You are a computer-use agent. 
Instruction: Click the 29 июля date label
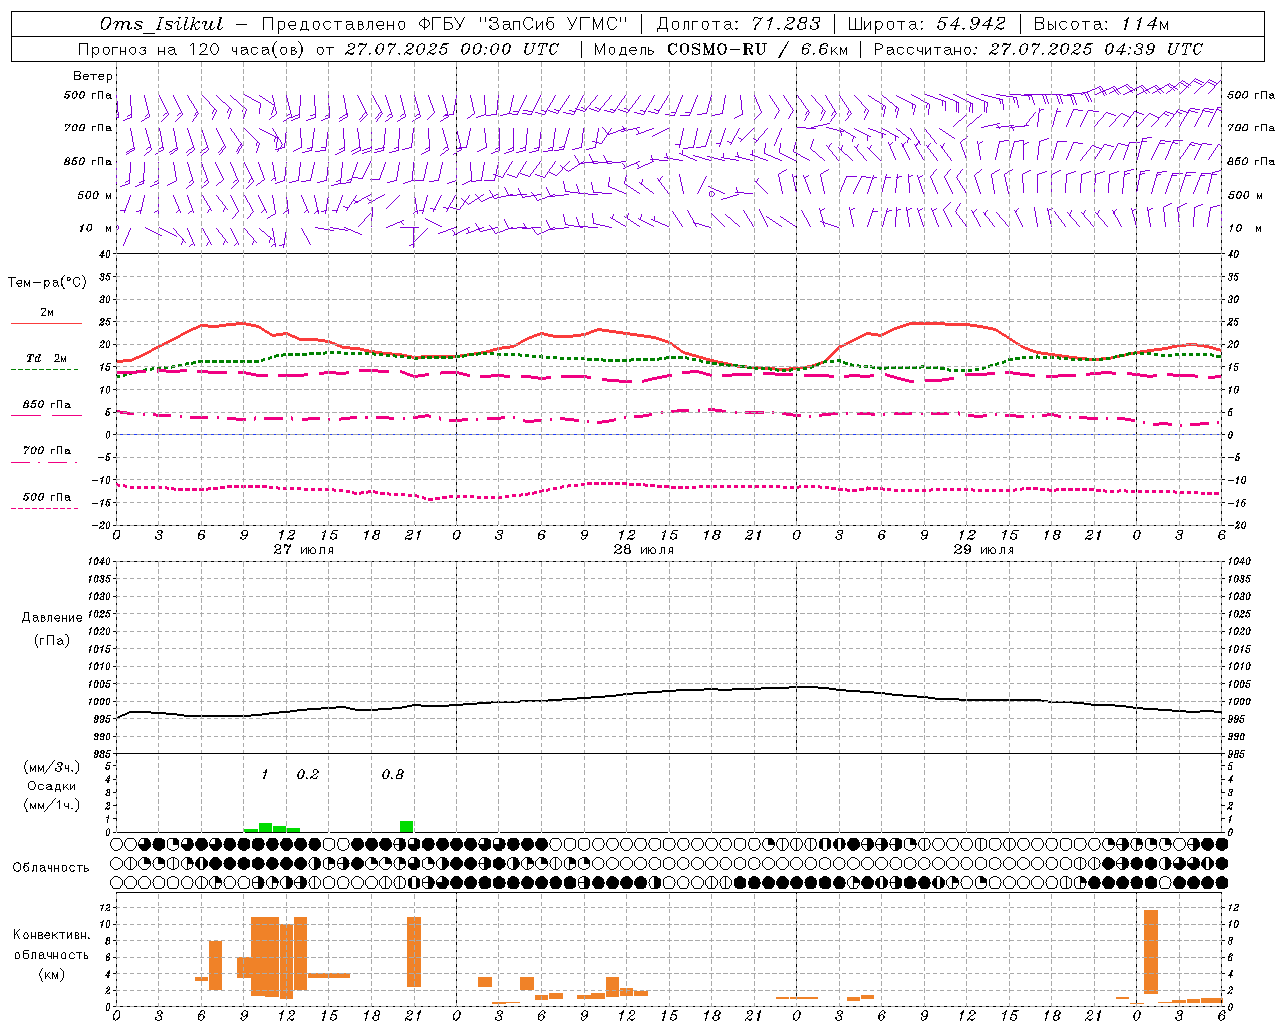[984, 549]
